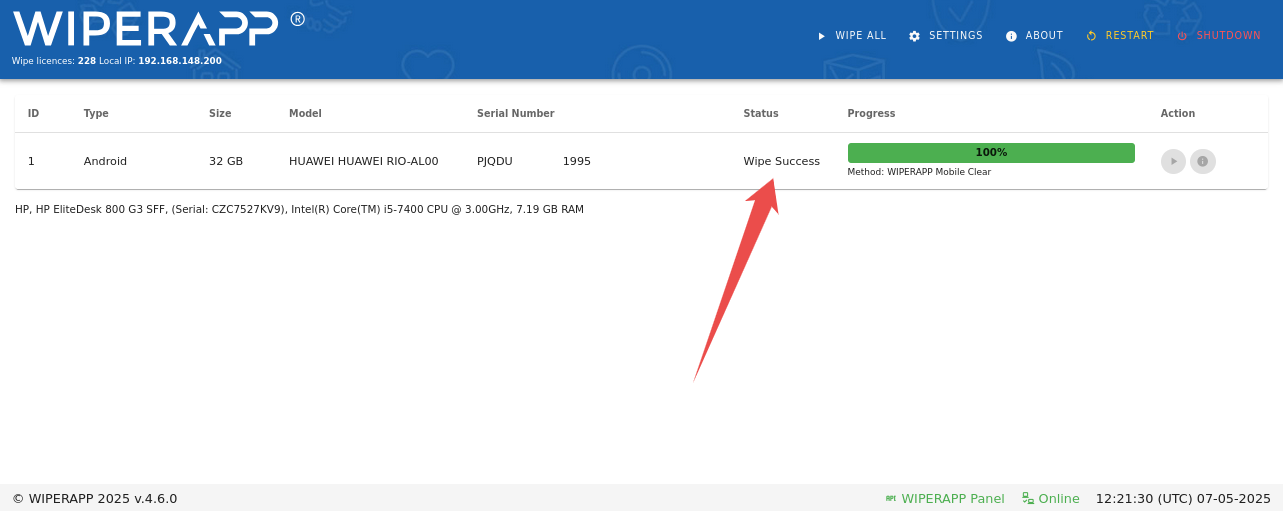Select the PJQDU serial number cell
The image size is (1283, 511).
(x=534, y=161)
